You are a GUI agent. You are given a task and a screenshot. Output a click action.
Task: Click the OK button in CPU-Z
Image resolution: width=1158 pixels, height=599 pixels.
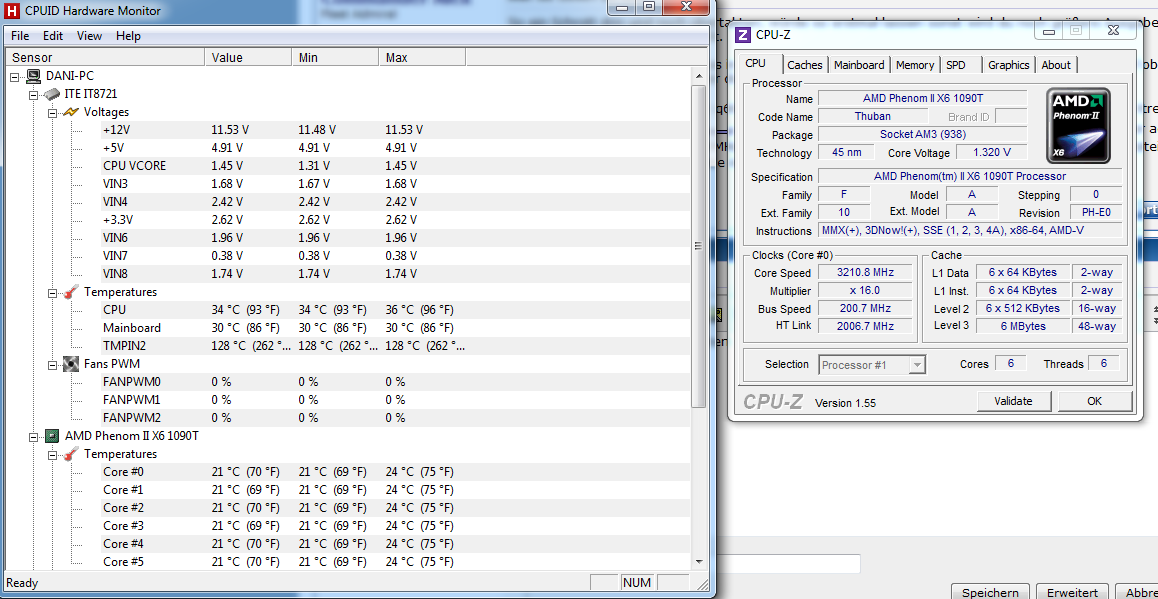[x=1094, y=401]
